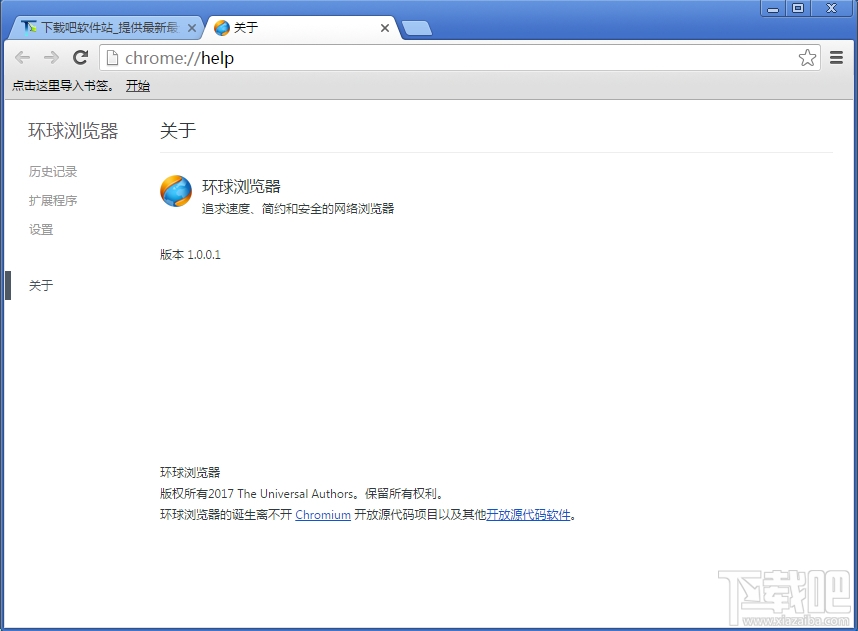This screenshot has height=631, width=858.
Task: Focus the address bar showing chrome://help
Action: (x=459, y=57)
